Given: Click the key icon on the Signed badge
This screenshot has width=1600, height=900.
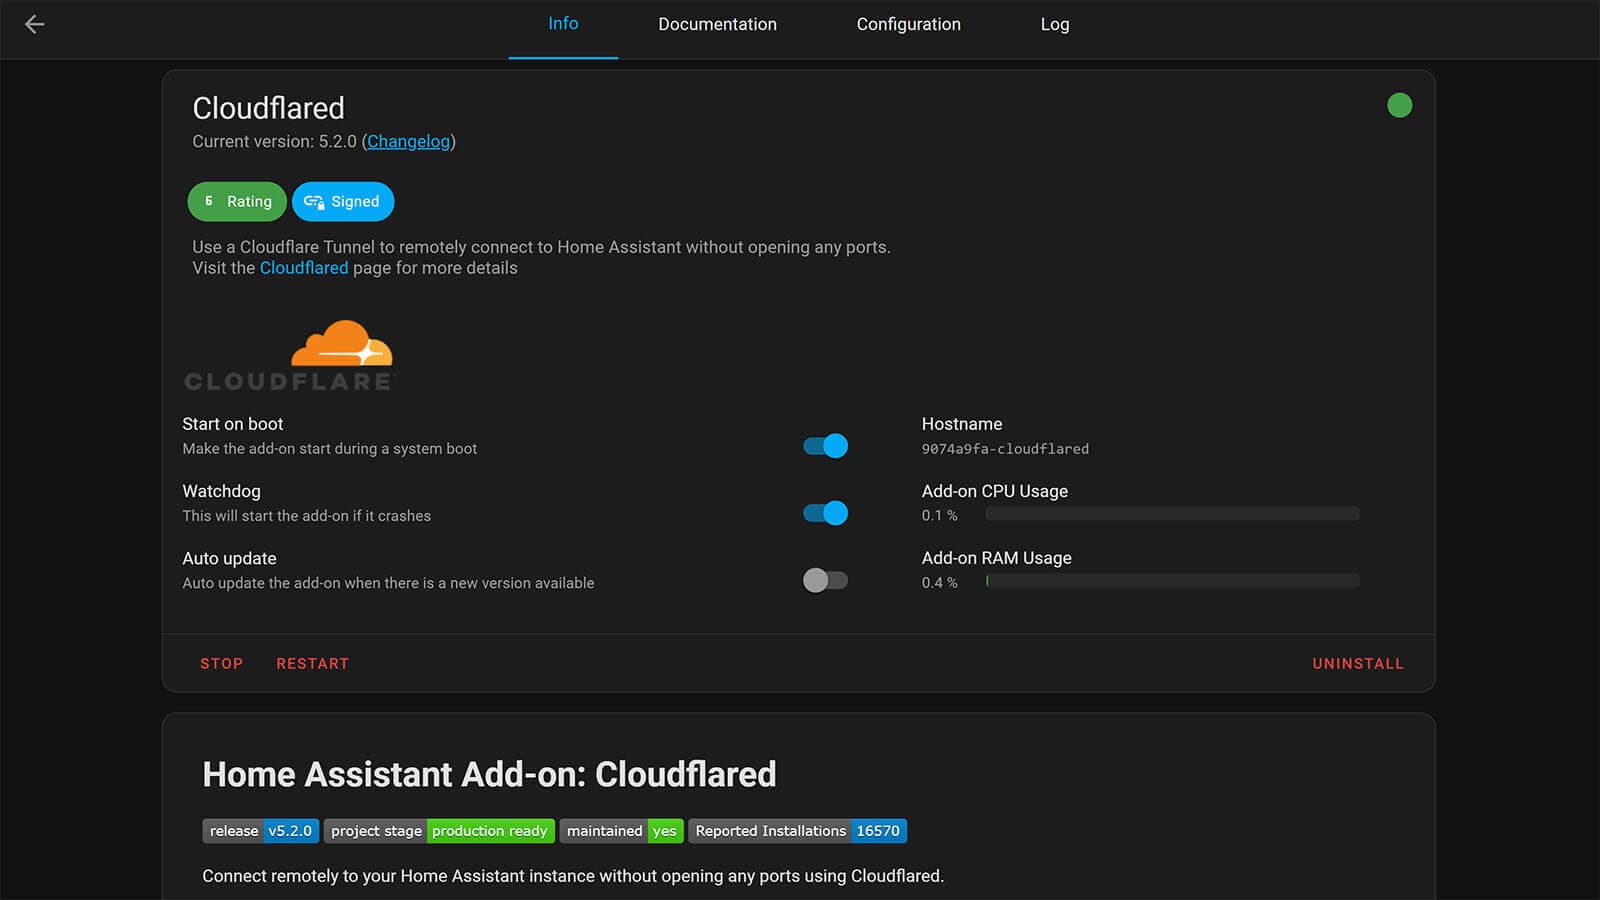Looking at the screenshot, I should click(x=315, y=201).
